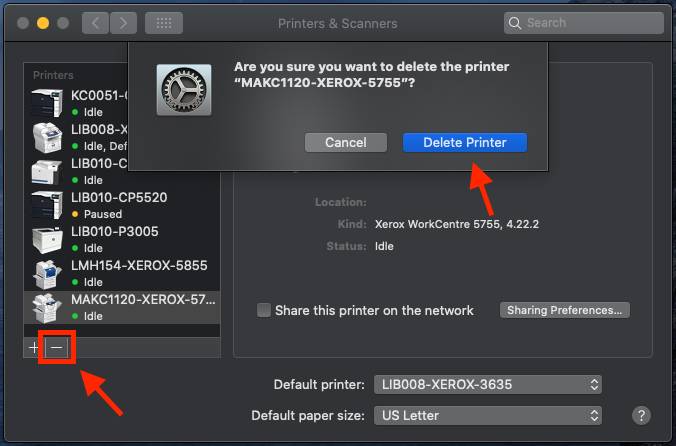
Task: Select the KC0051 printer at list top
Action: [x=99, y=103]
